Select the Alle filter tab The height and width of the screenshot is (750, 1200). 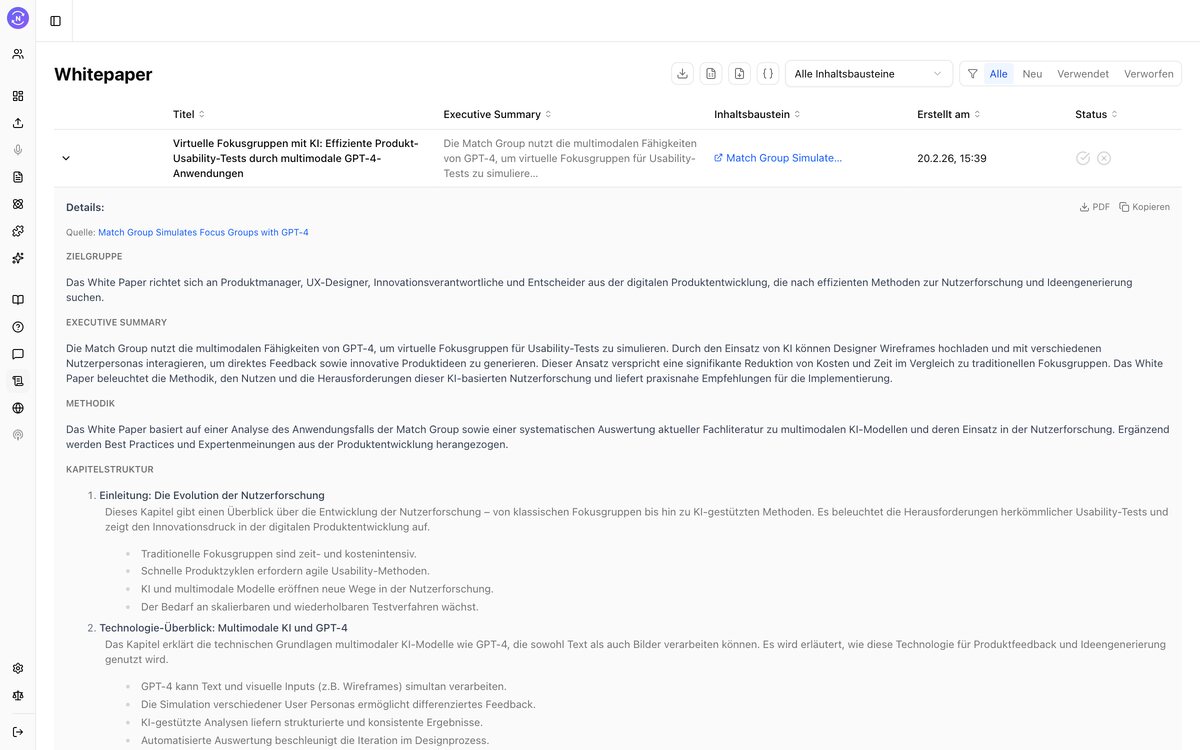pyautogui.click(x=998, y=74)
